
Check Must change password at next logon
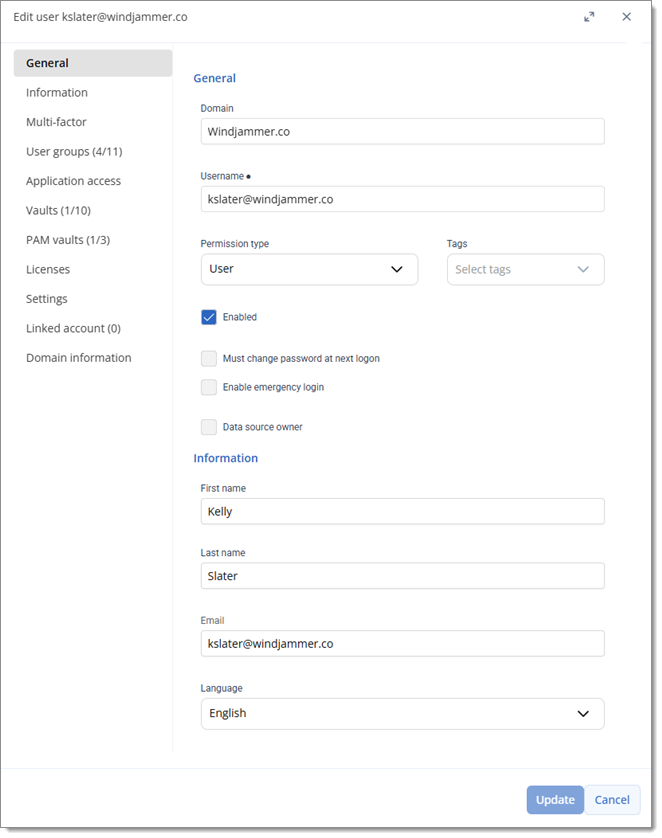209,358
